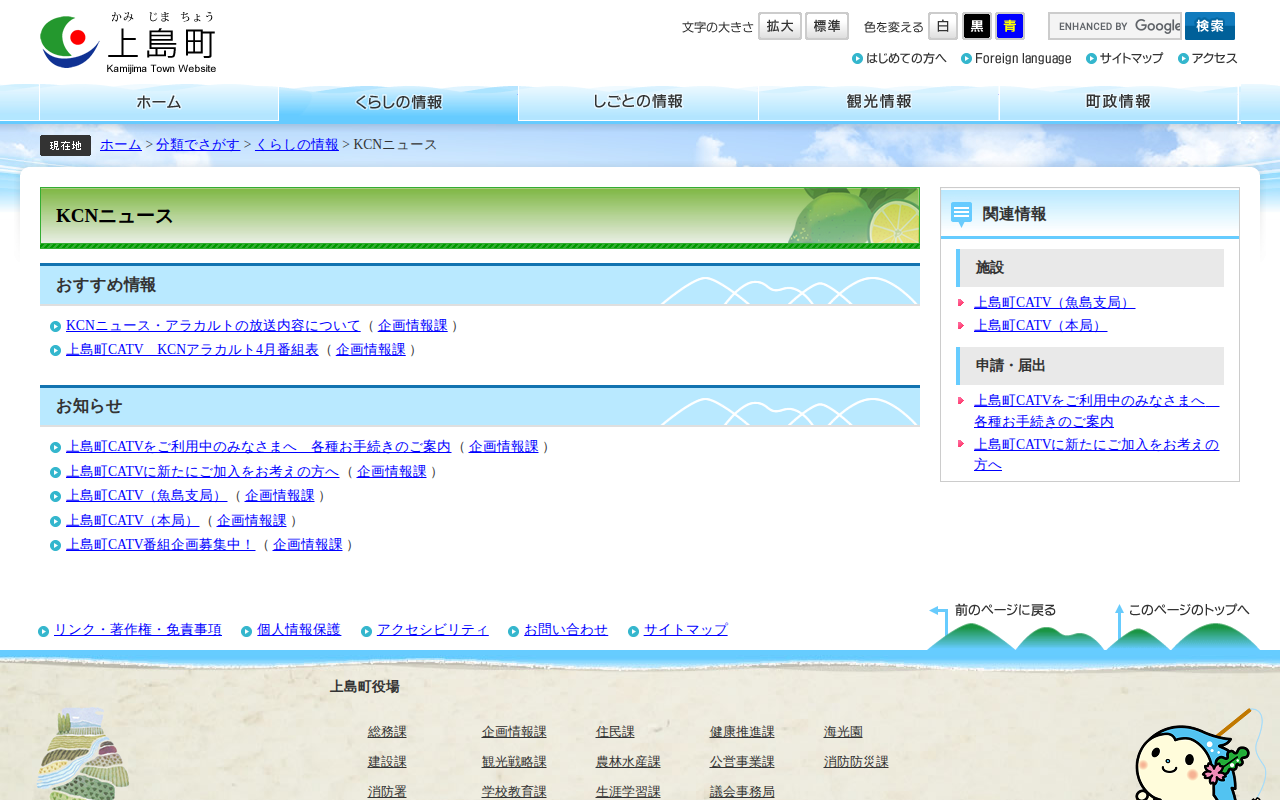1280x800 pixels.
Task: Open 新たにご加入をお考えの方へ in お知らせ list
Action: (x=202, y=472)
